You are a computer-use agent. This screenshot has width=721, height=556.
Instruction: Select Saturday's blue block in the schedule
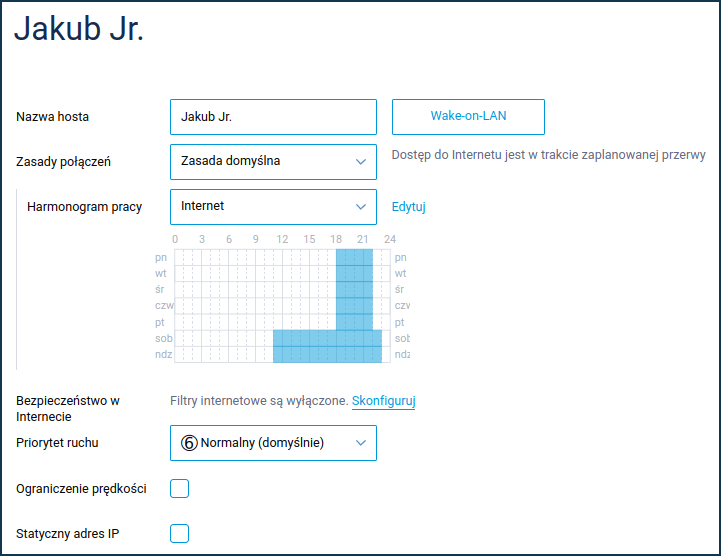coord(327,338)
